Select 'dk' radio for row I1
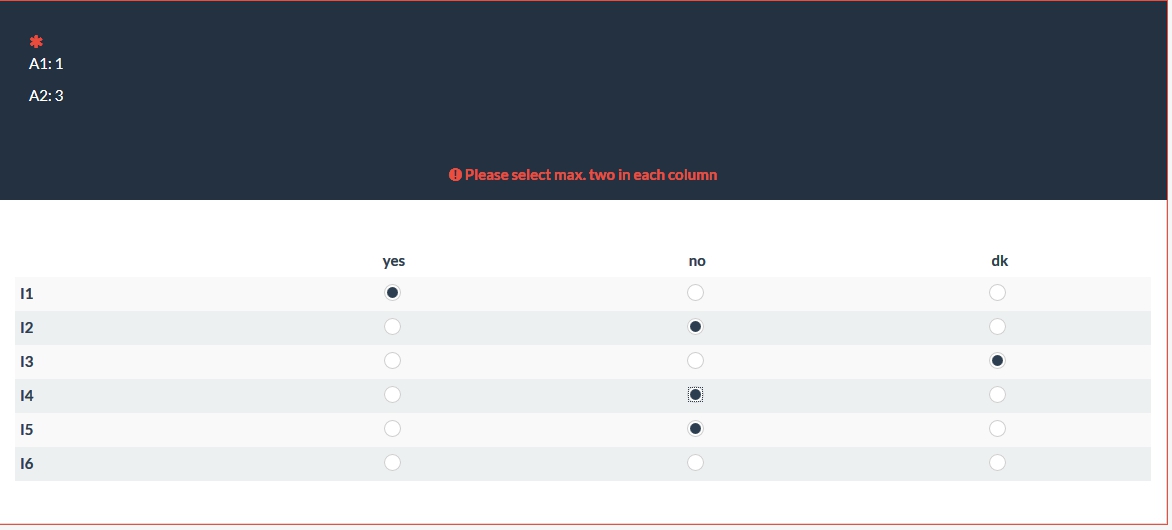 [997, 293]
